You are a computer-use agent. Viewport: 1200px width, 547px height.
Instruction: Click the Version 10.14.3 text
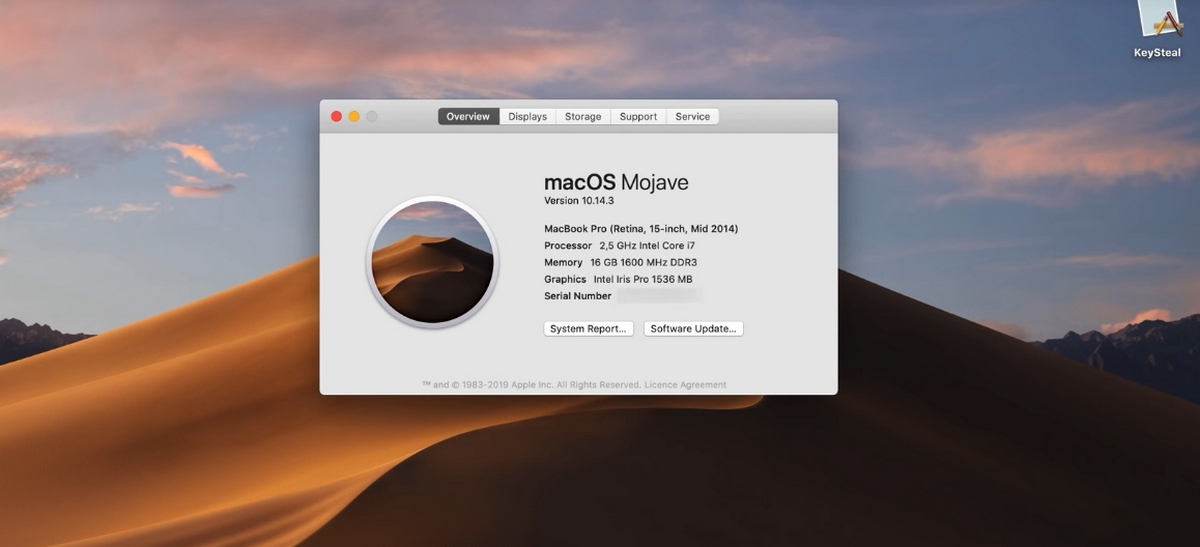pyautogui.click(x=579, y=201)
